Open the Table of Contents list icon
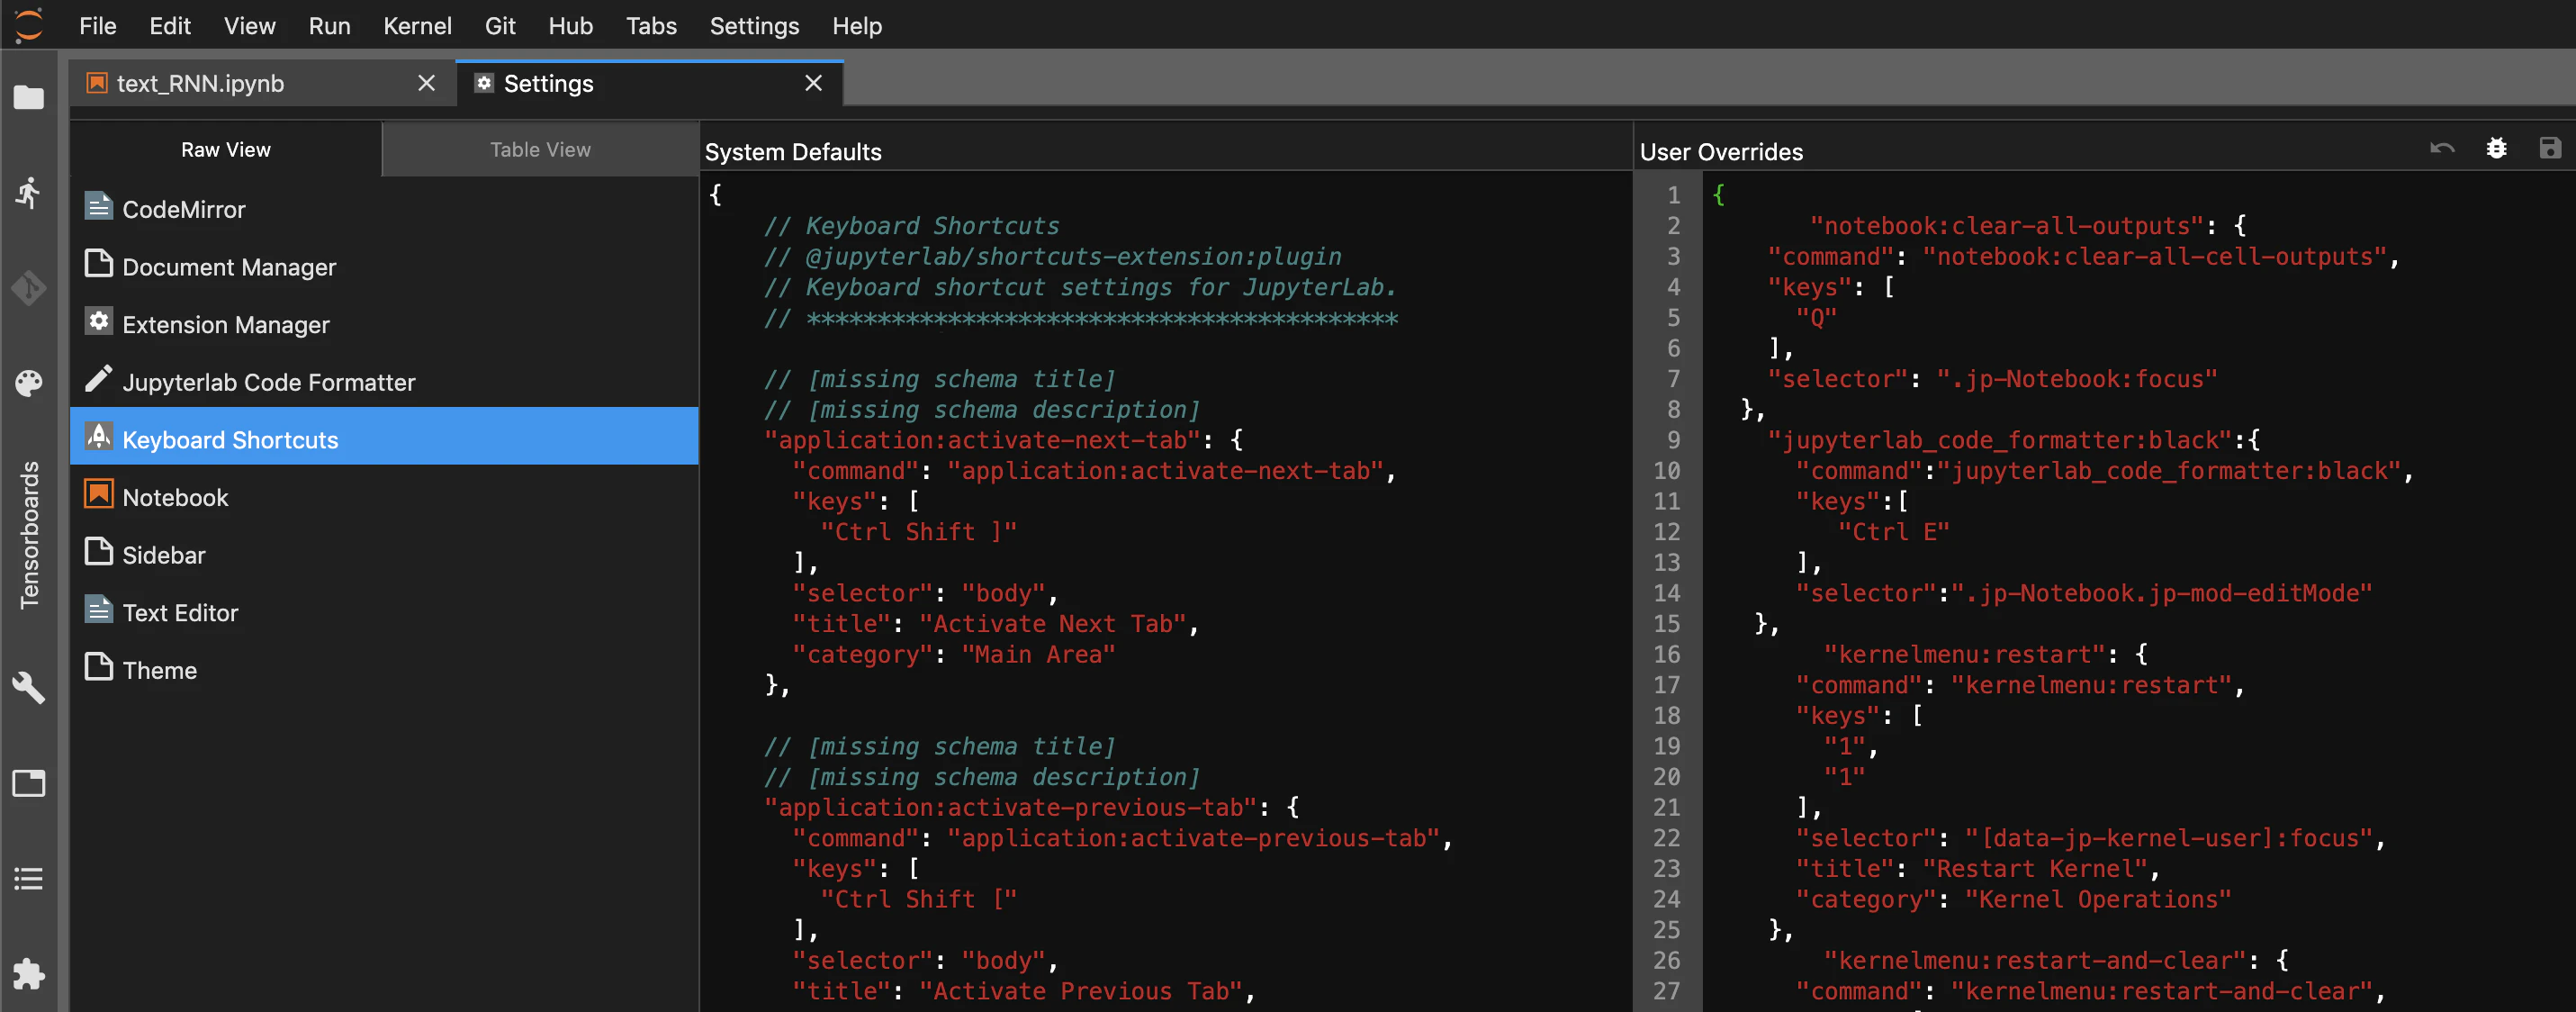Screen dimensions: 2576x1012 point(28,879)
